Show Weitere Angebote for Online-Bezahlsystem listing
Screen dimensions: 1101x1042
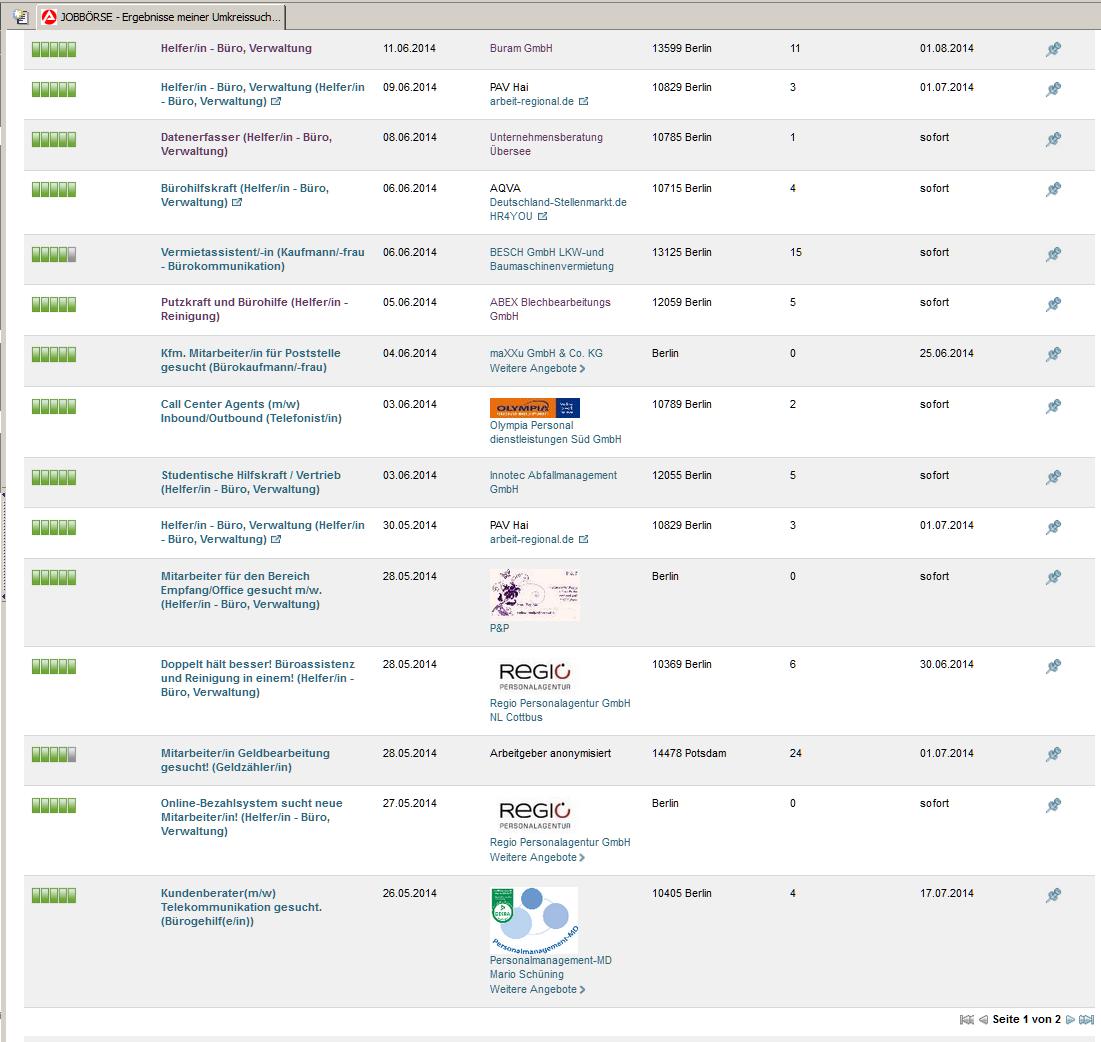537,857
